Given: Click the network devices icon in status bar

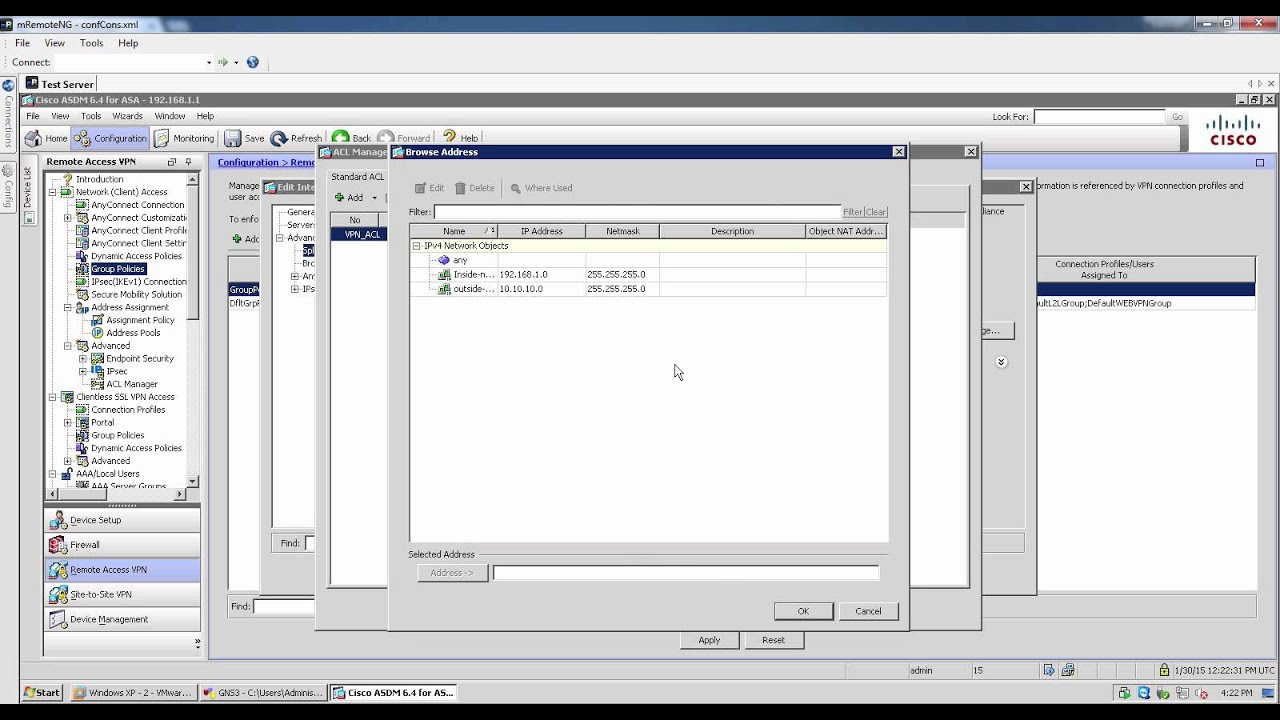Looking at the screenshot, I should click(1068, 670).
